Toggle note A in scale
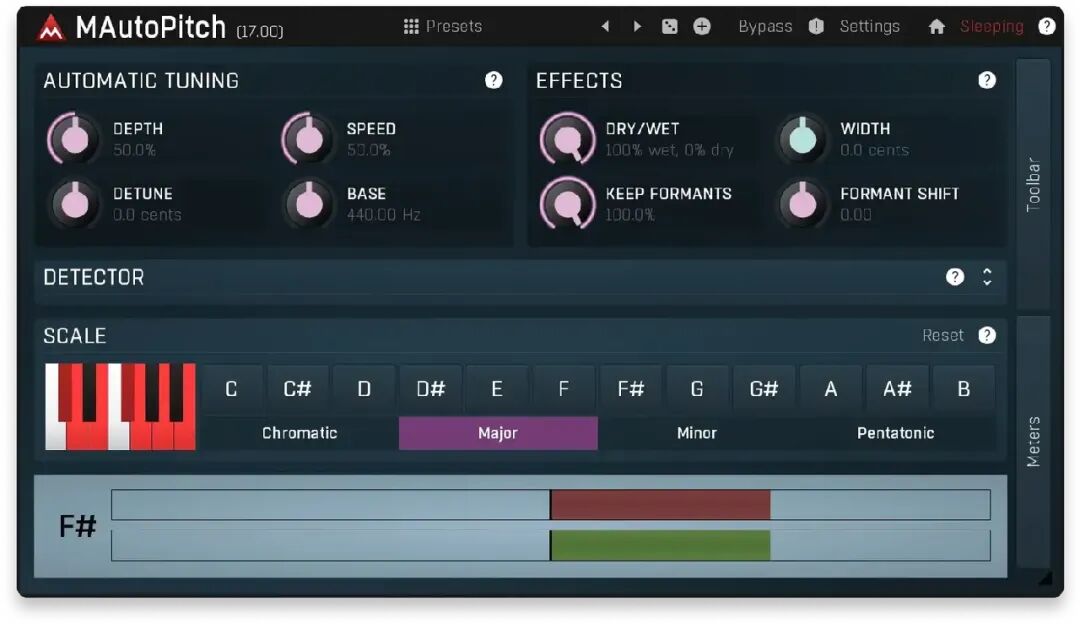1080x624 pixels. pyautogui.click(x=831, y=389)
